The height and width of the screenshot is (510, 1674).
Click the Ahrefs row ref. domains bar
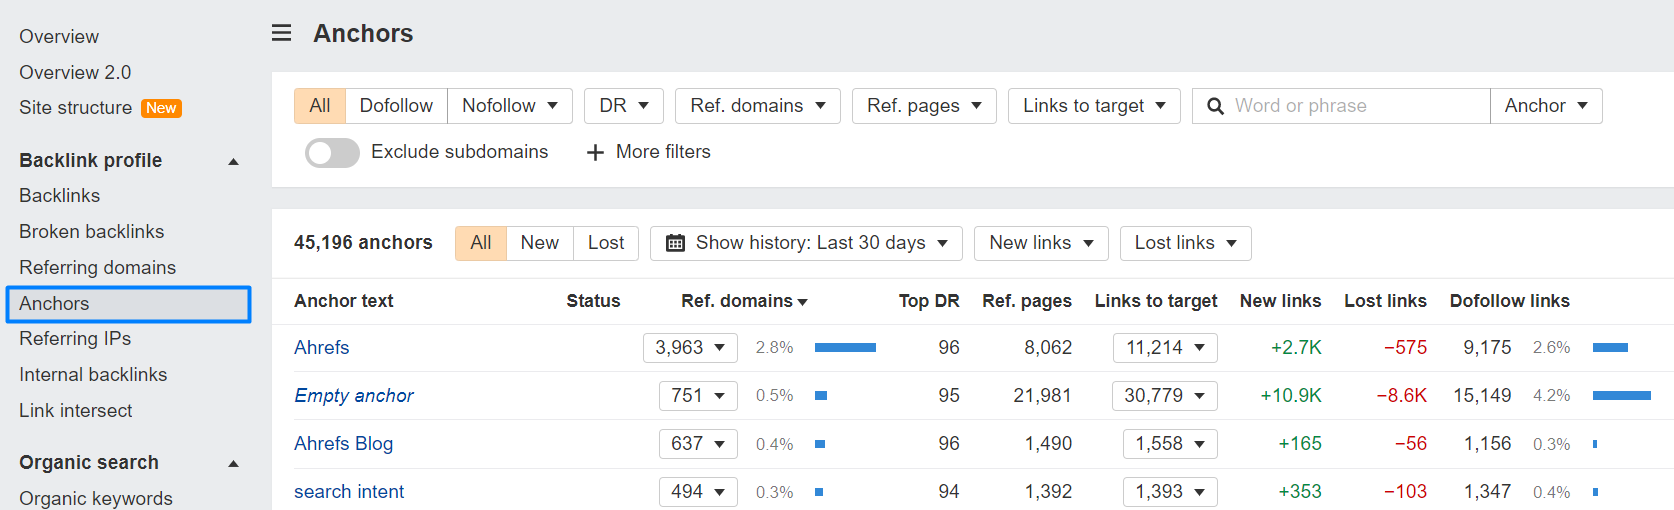[845, 348]
